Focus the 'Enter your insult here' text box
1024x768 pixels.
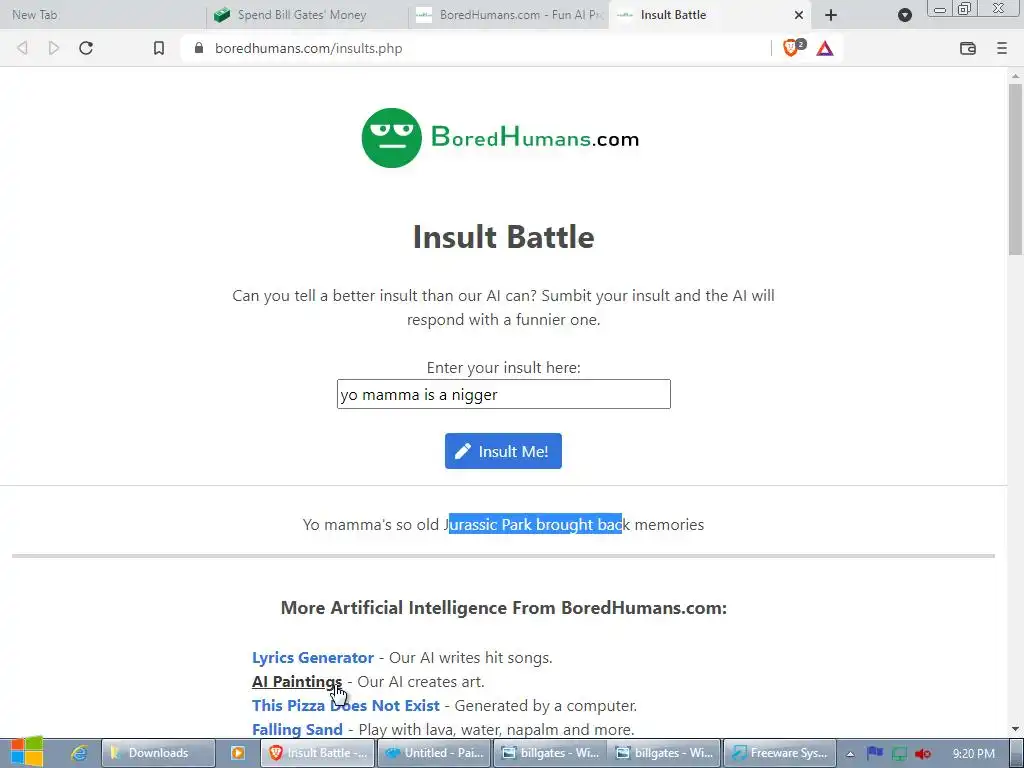click(x=504, y=394)
